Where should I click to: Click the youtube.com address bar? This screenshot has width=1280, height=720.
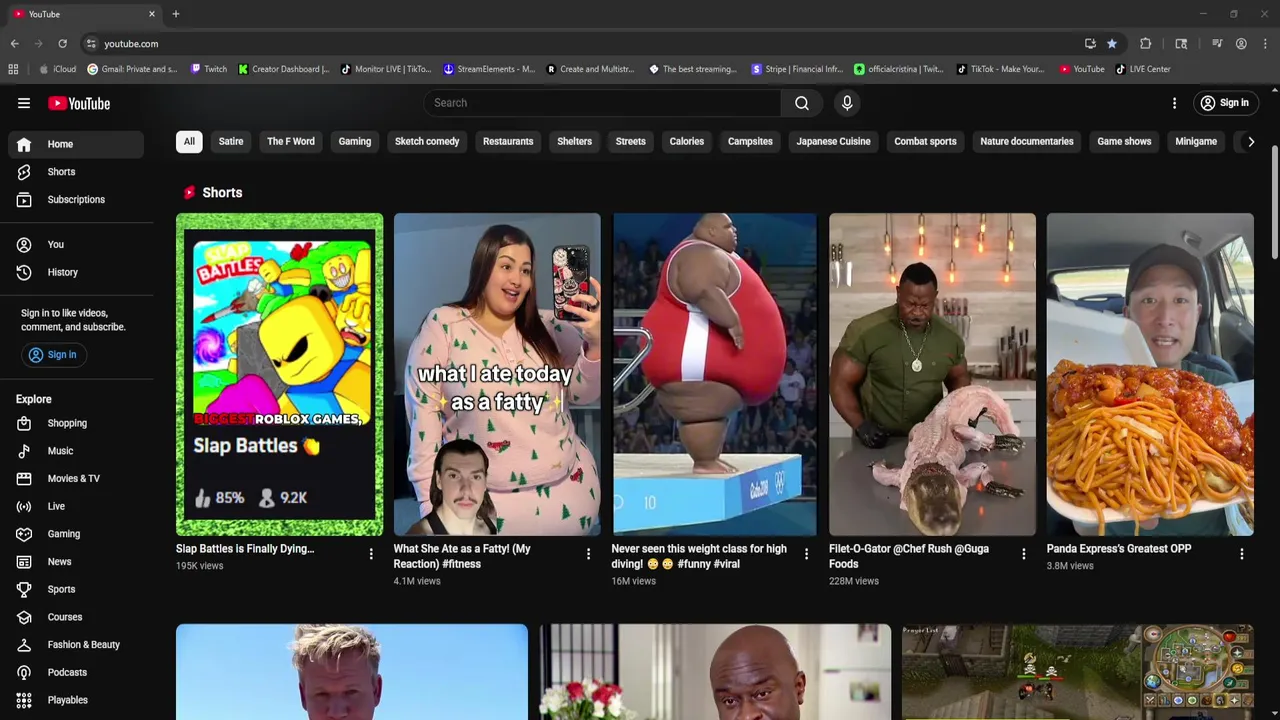580,44
